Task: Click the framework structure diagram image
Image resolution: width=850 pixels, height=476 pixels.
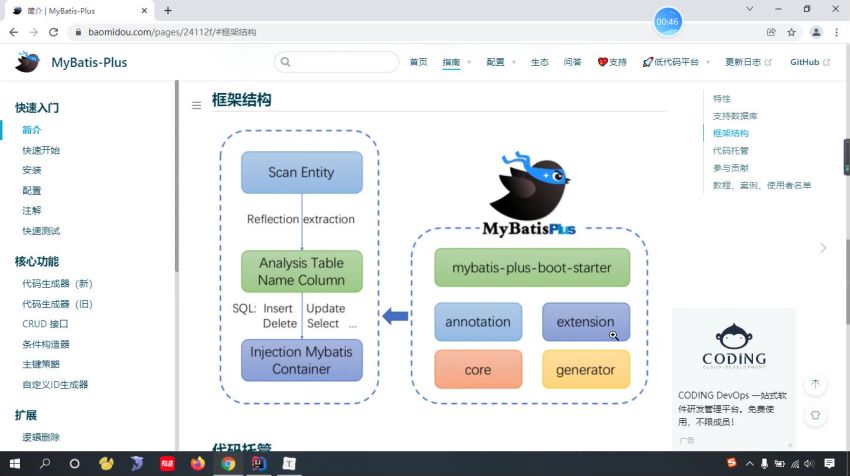Action: [x=434, y=267]
